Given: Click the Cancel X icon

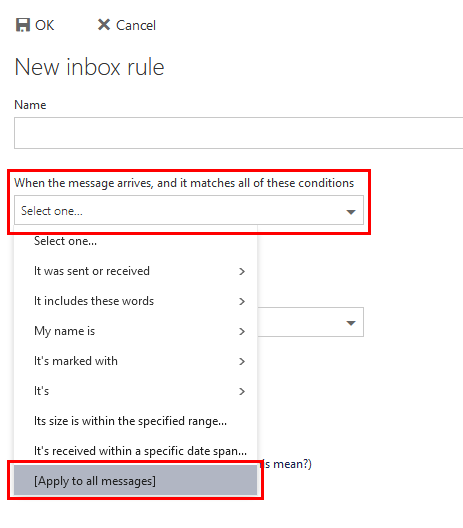Looking at the screenshot, I should coord(104,25).
